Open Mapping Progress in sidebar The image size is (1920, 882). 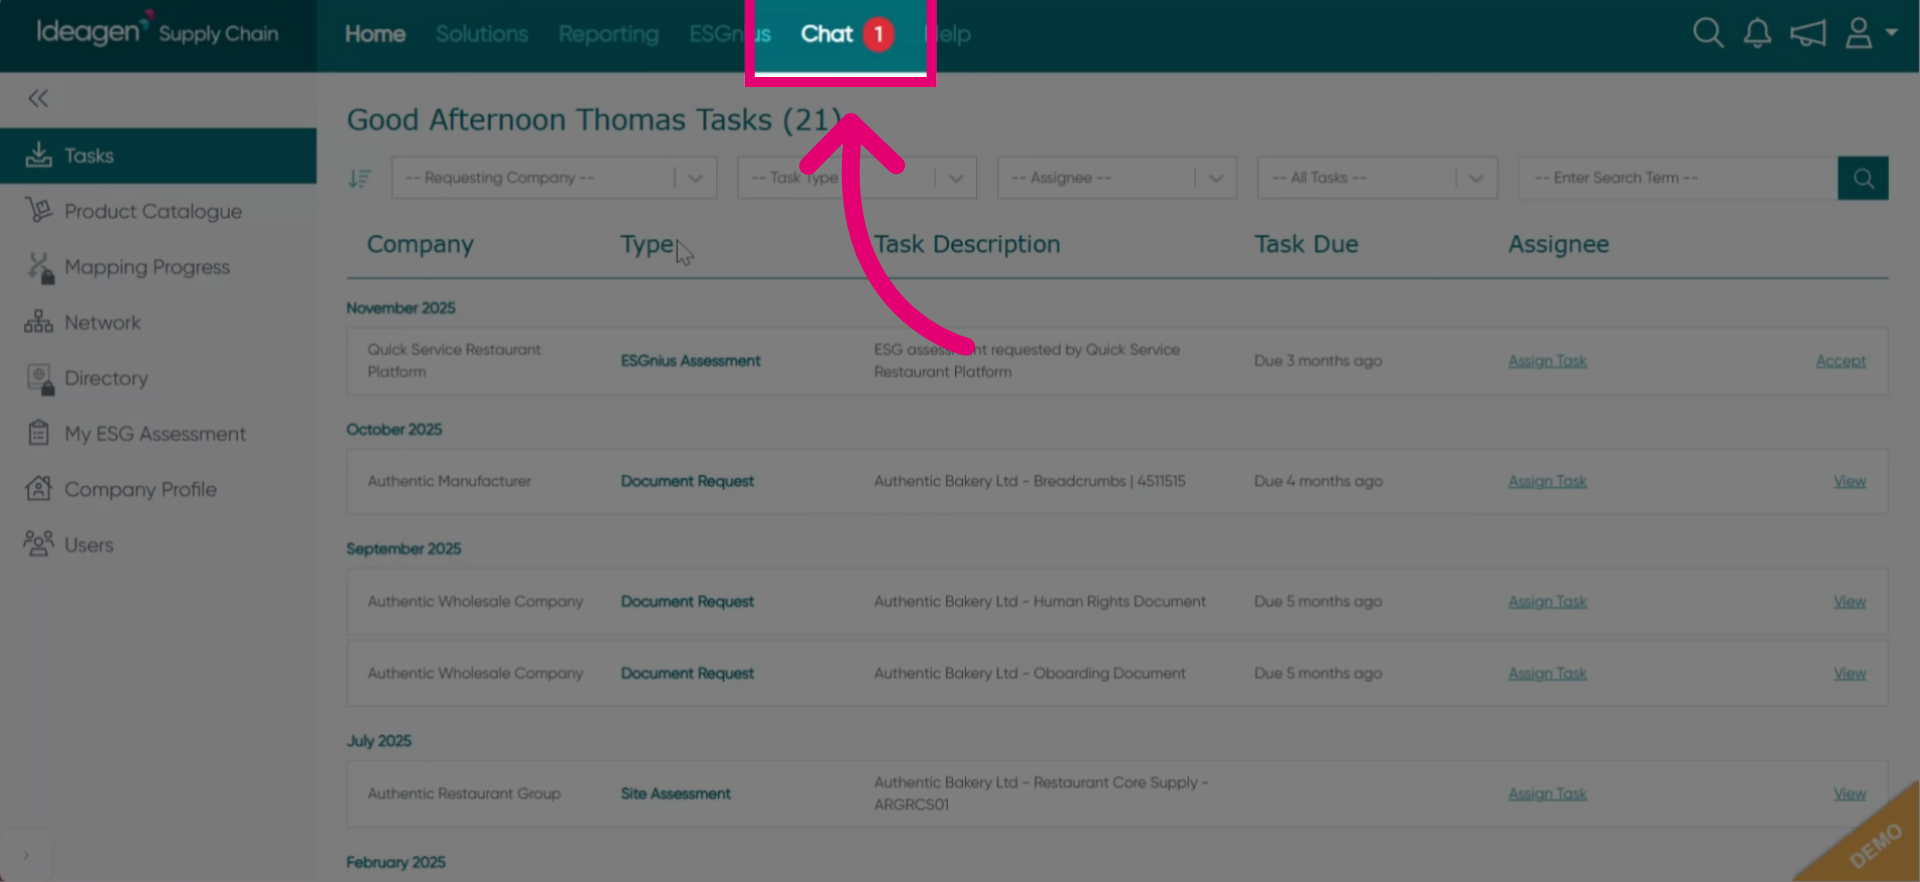pyautogui.click(x=147, y=267)
